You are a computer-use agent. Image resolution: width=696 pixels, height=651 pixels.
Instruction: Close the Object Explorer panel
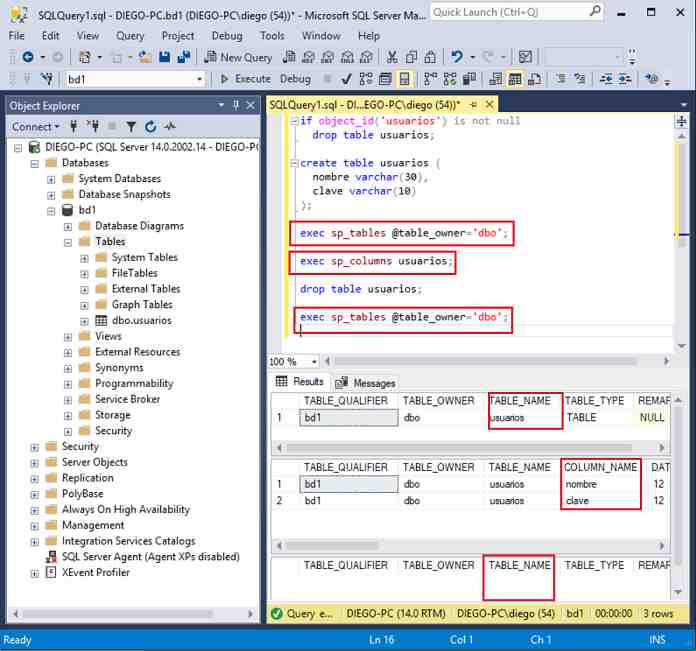pyautogui.click(x=251, y=106)
